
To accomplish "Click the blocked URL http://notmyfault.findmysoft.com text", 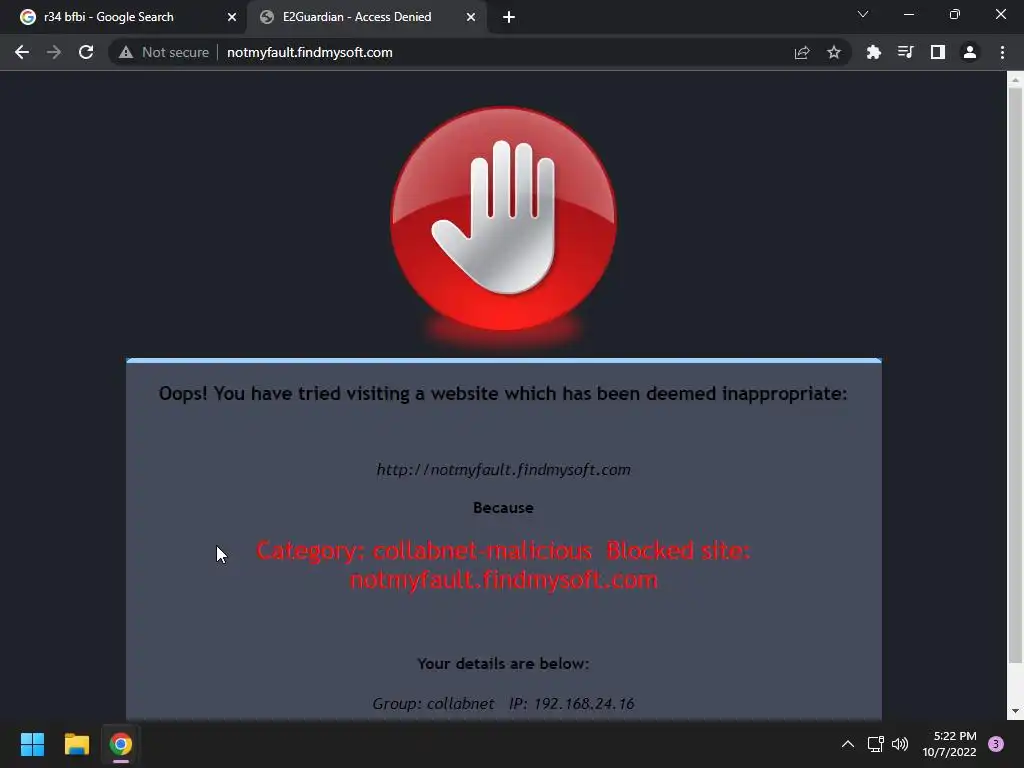I will click(x=504, y=470).
